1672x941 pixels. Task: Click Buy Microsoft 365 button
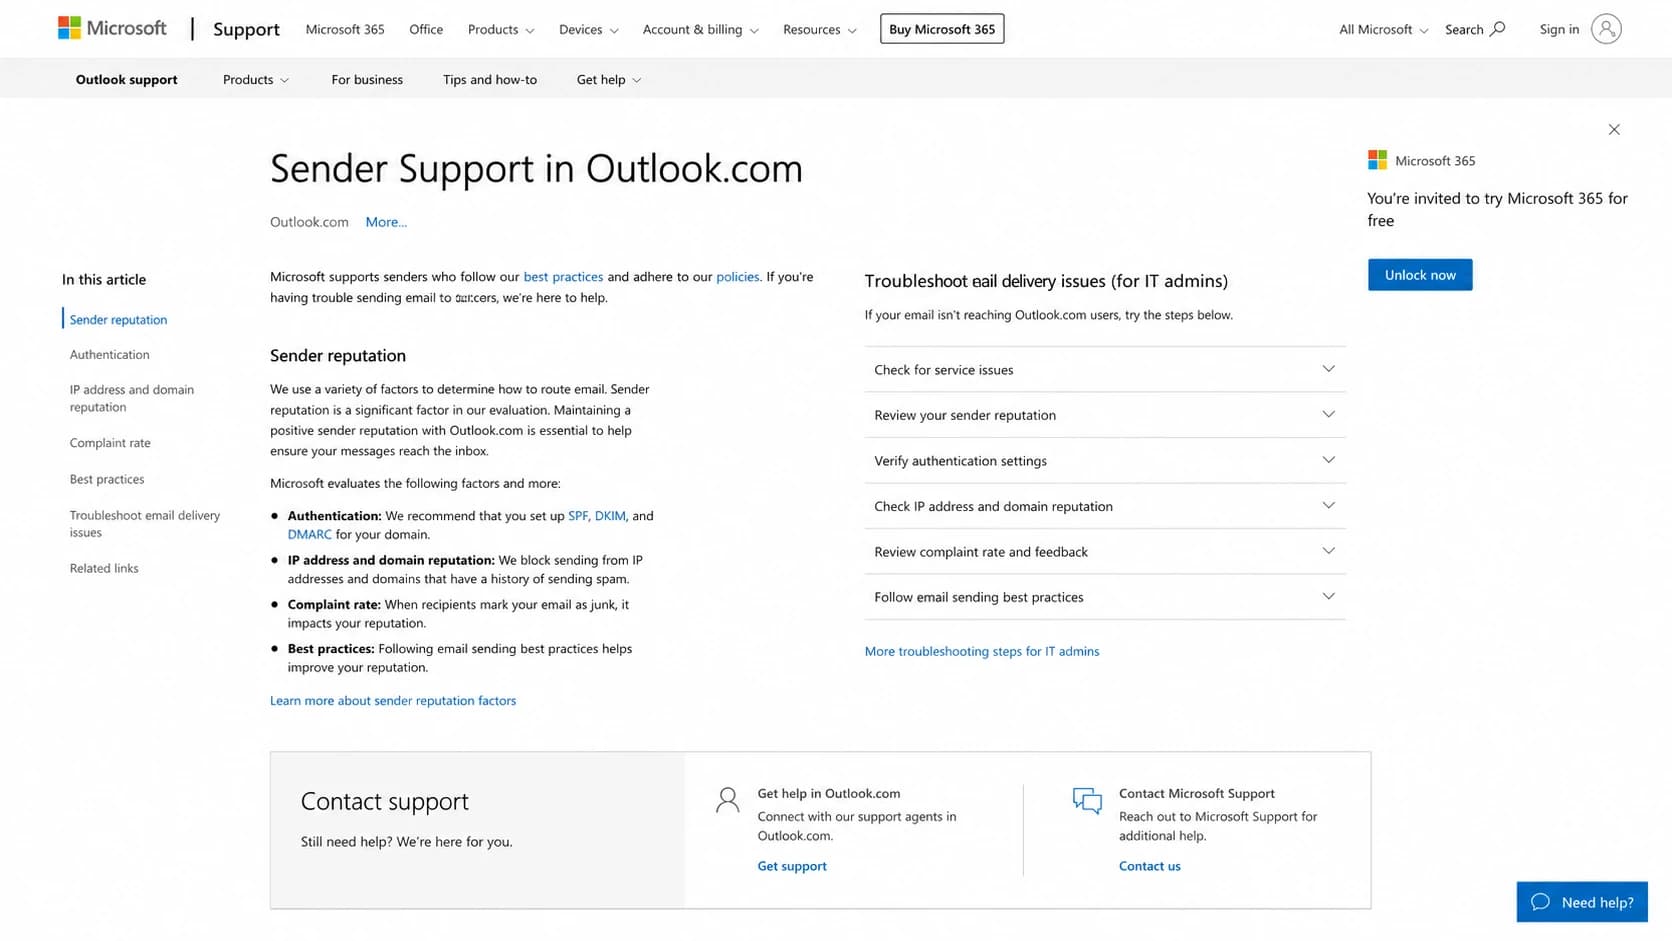pyautogui.click(x=942, y=29)
